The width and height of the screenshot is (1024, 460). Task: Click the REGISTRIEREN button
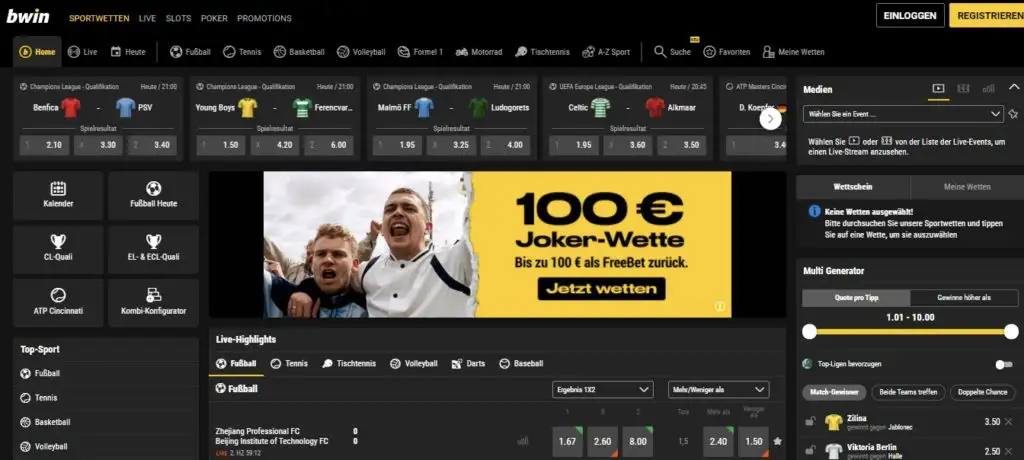987,16
